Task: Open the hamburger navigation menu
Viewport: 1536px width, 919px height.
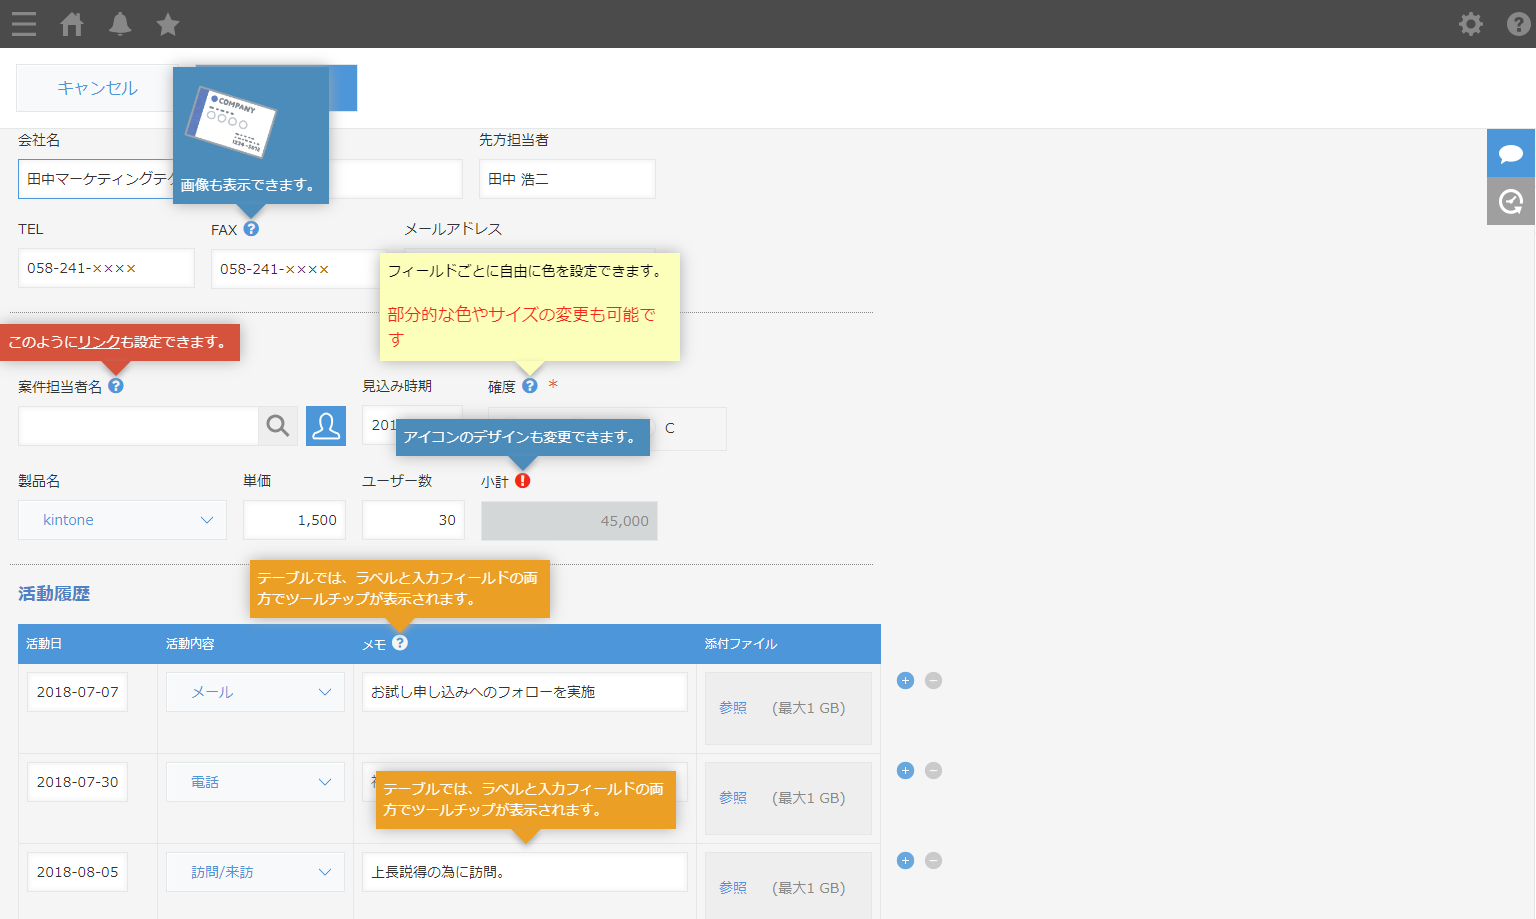Action: [x=23, y=24]
